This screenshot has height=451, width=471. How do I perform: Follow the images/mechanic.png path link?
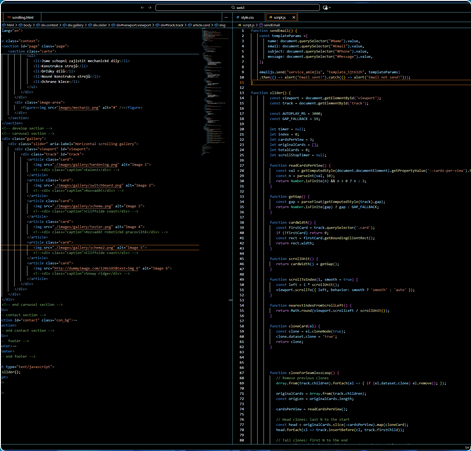(79, 108)
